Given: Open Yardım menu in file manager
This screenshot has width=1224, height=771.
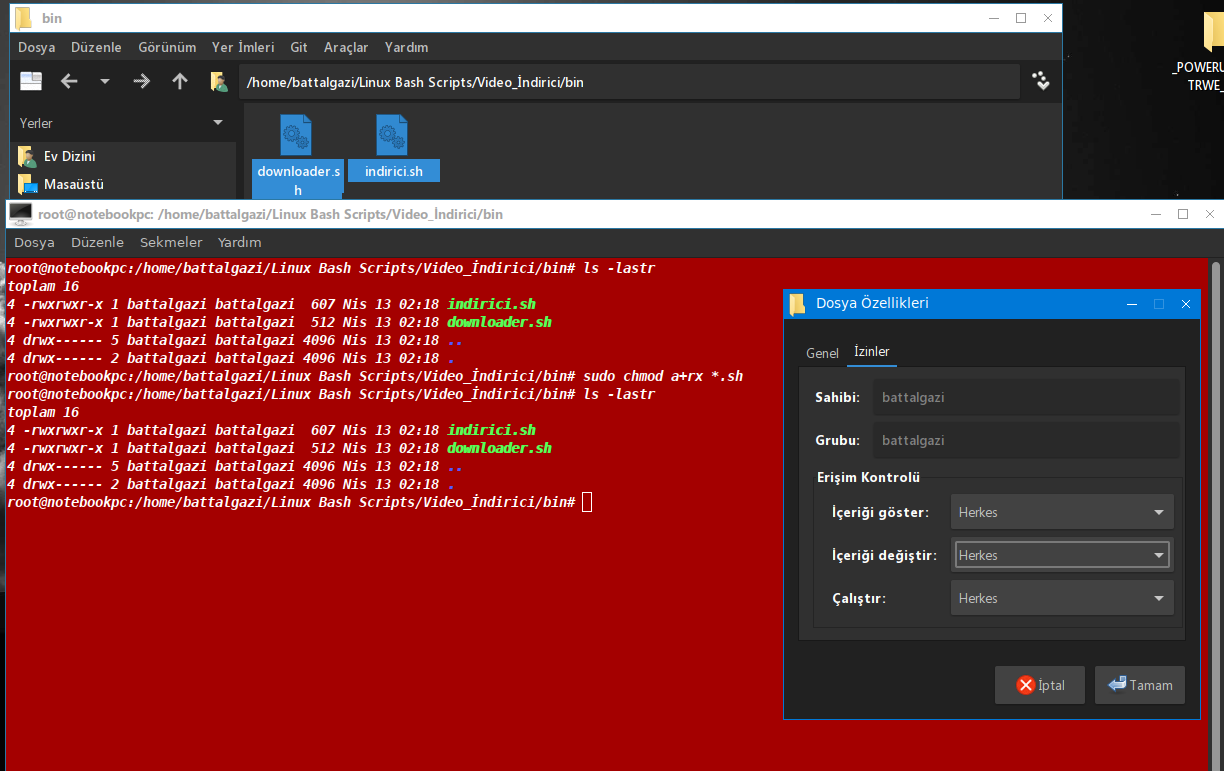Looking at the screenshot, I should [x=406, y=47].
